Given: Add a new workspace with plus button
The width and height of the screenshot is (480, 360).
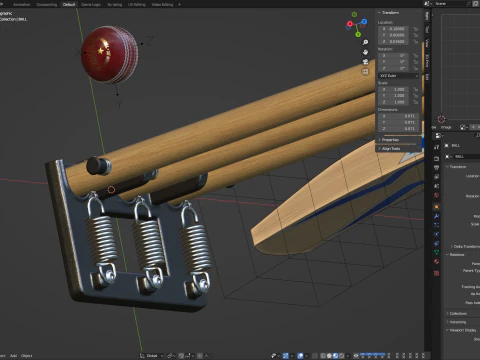Looking at the screenshot, I should tap(179, 4).
